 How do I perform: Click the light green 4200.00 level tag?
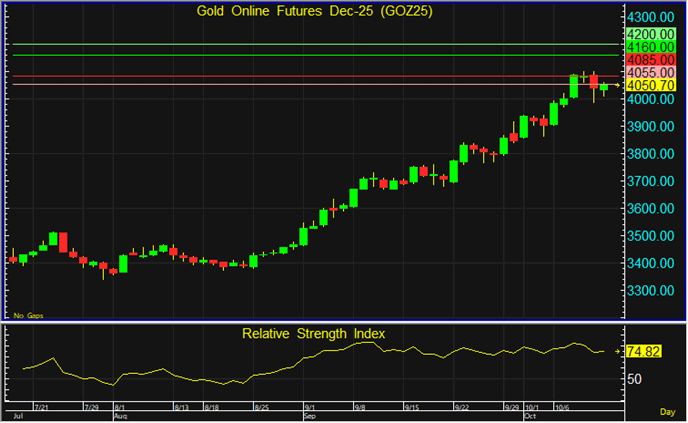tap(649, 33)
